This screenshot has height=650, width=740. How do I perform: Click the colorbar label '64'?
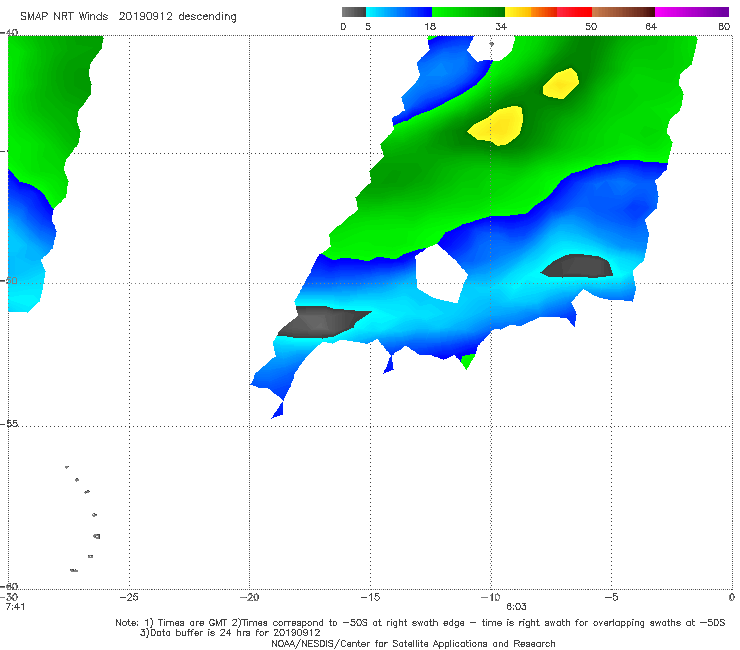651,27
